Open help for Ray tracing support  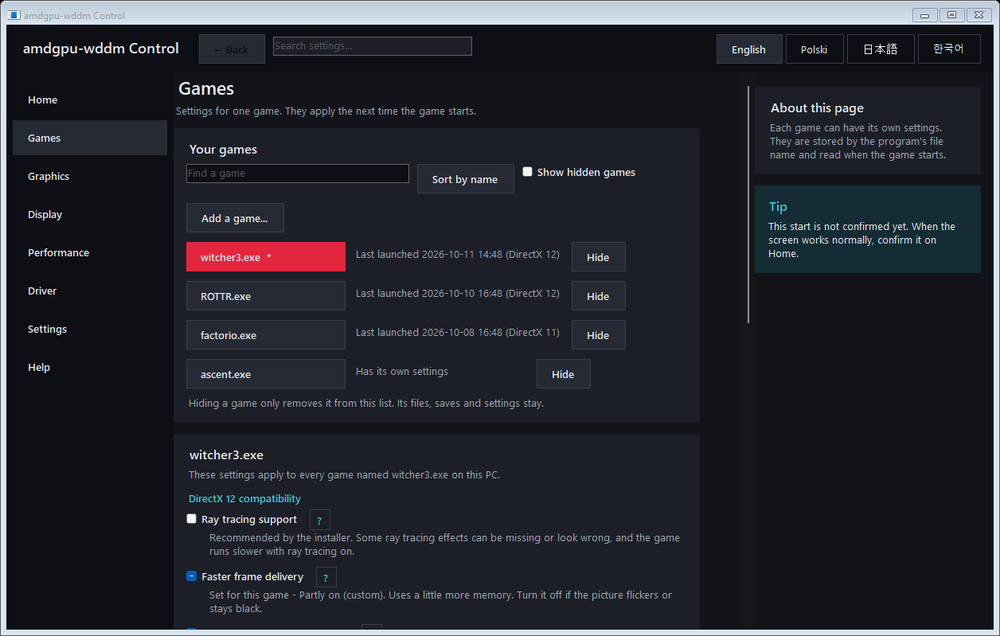click(x=320, y=520)
